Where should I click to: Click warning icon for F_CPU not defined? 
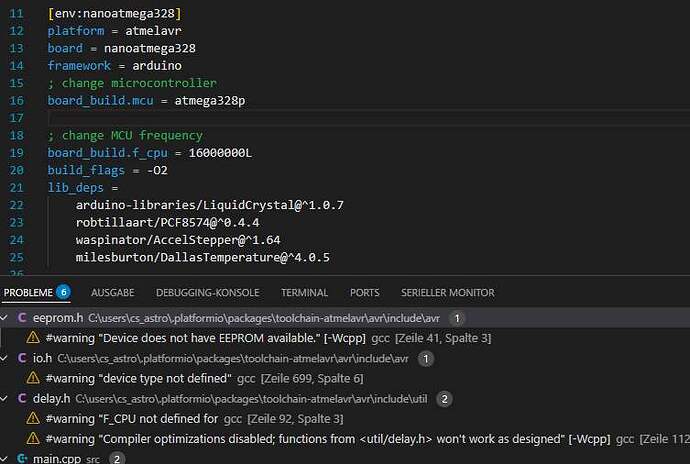(x=33, y=419)
